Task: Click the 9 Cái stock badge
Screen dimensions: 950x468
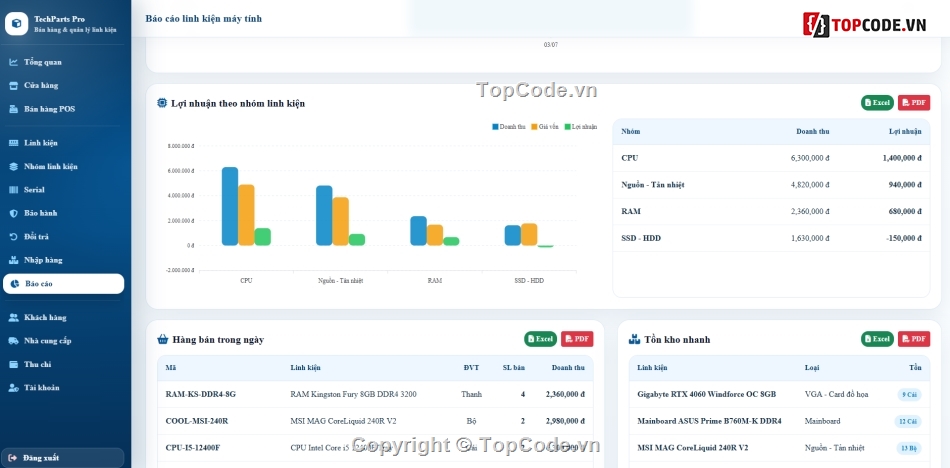Action: tap(909, 395)
